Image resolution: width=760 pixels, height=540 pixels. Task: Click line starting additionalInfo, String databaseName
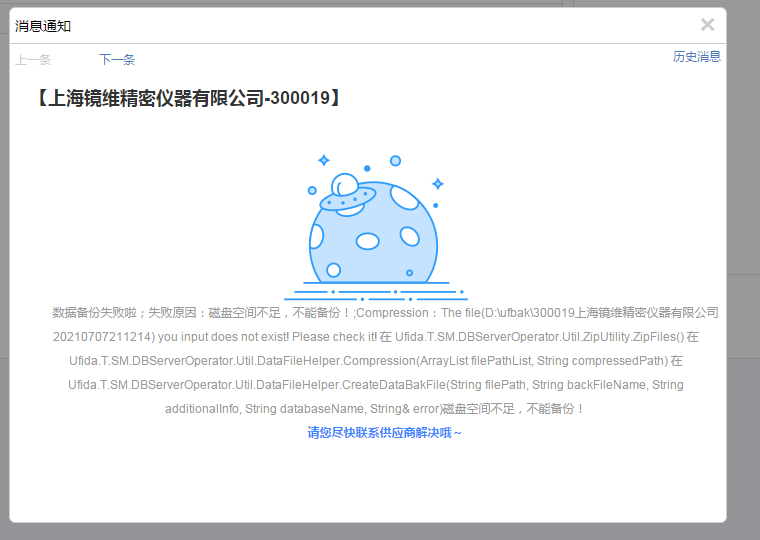coord(376,409)
